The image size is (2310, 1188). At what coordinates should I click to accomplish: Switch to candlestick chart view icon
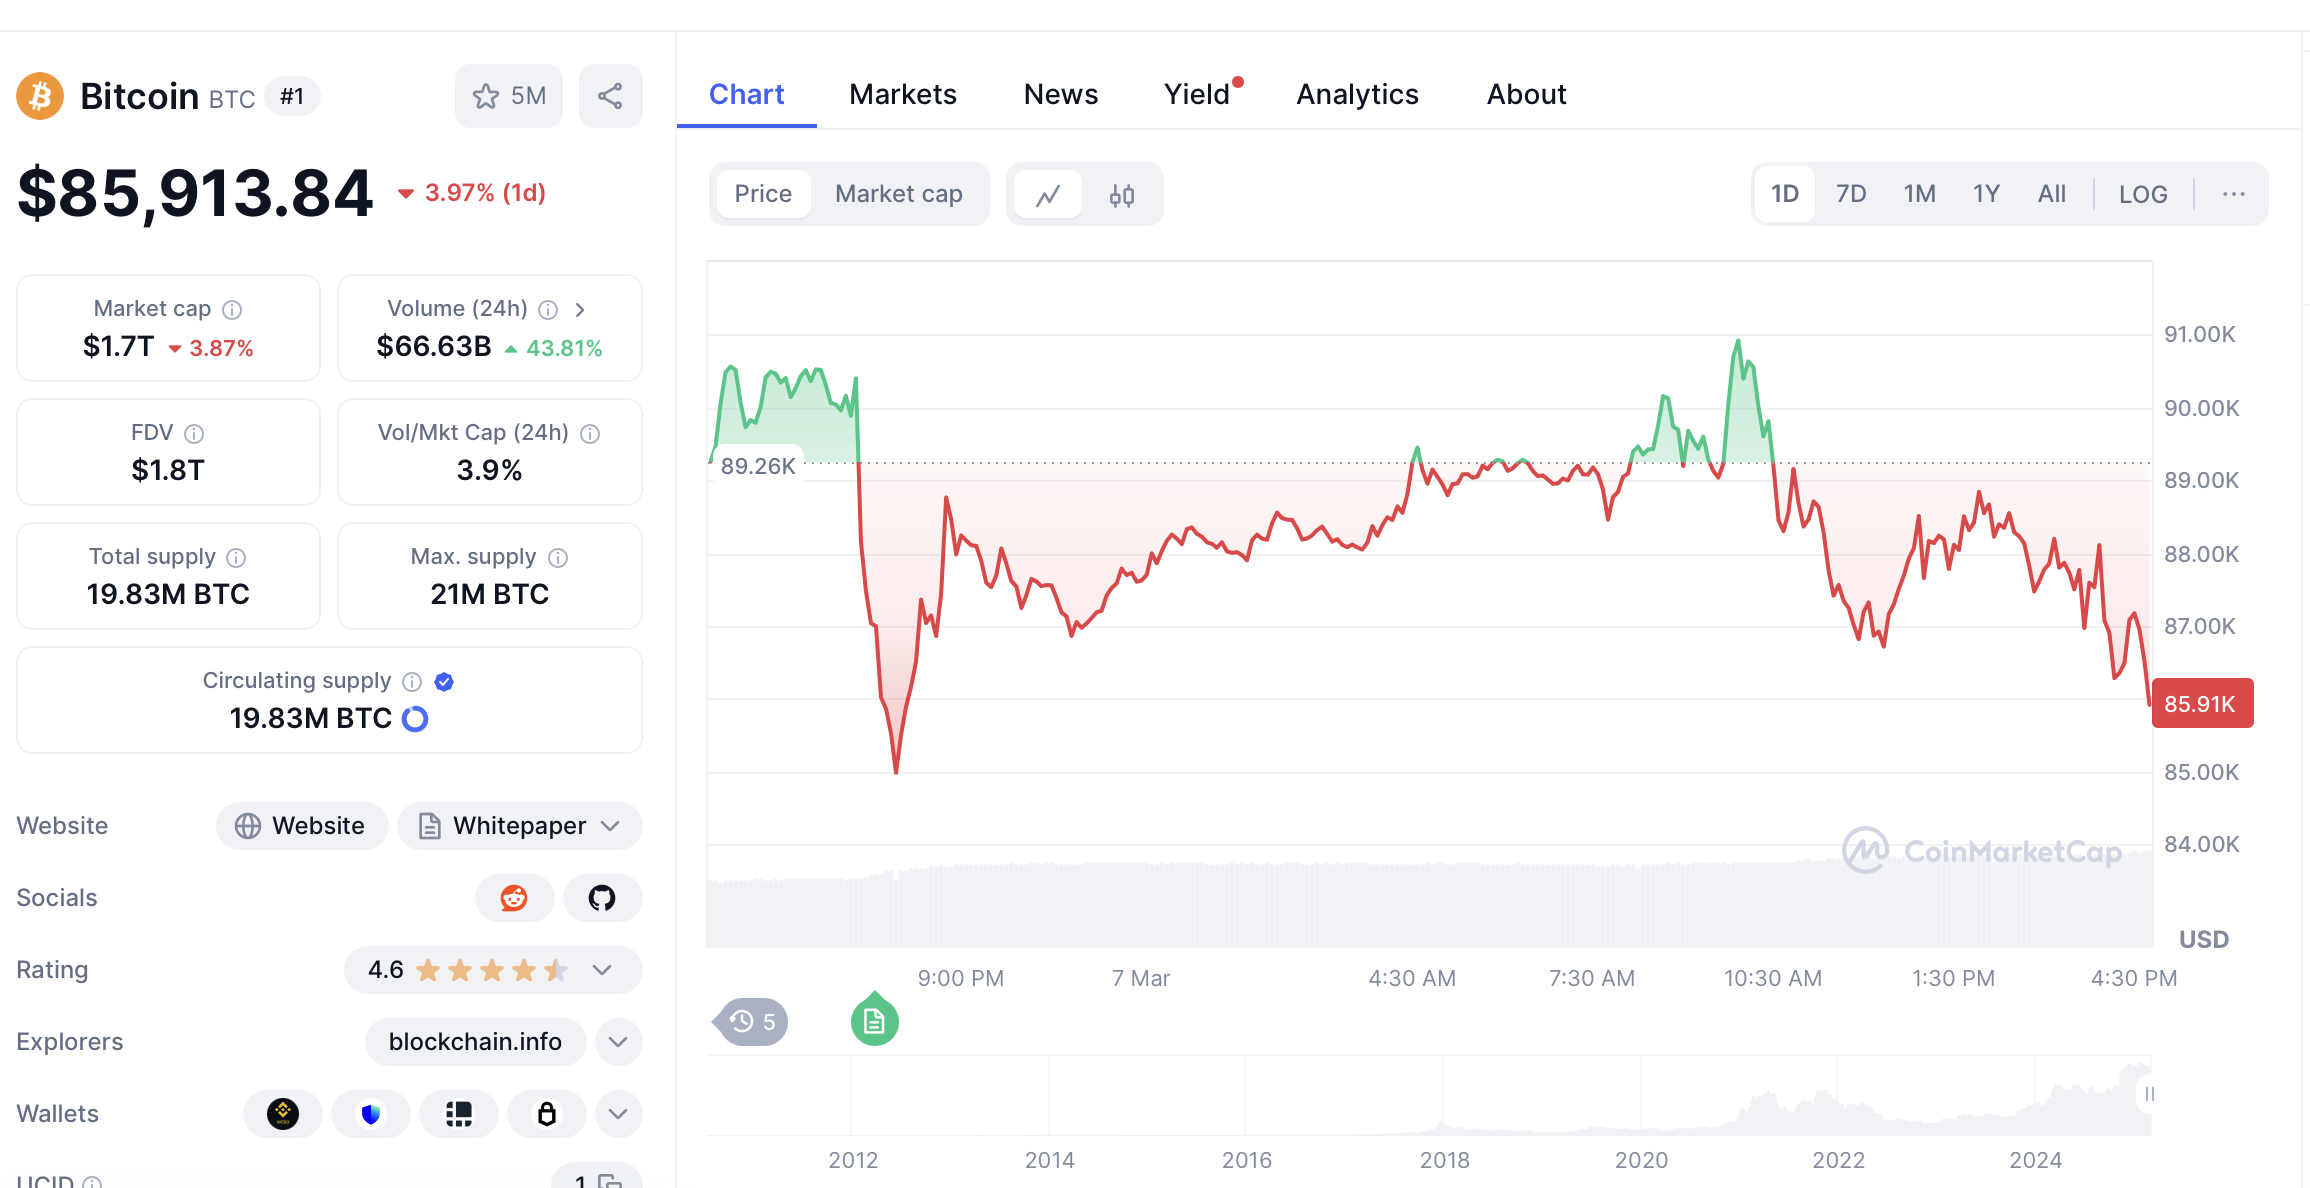[1122, 195]
